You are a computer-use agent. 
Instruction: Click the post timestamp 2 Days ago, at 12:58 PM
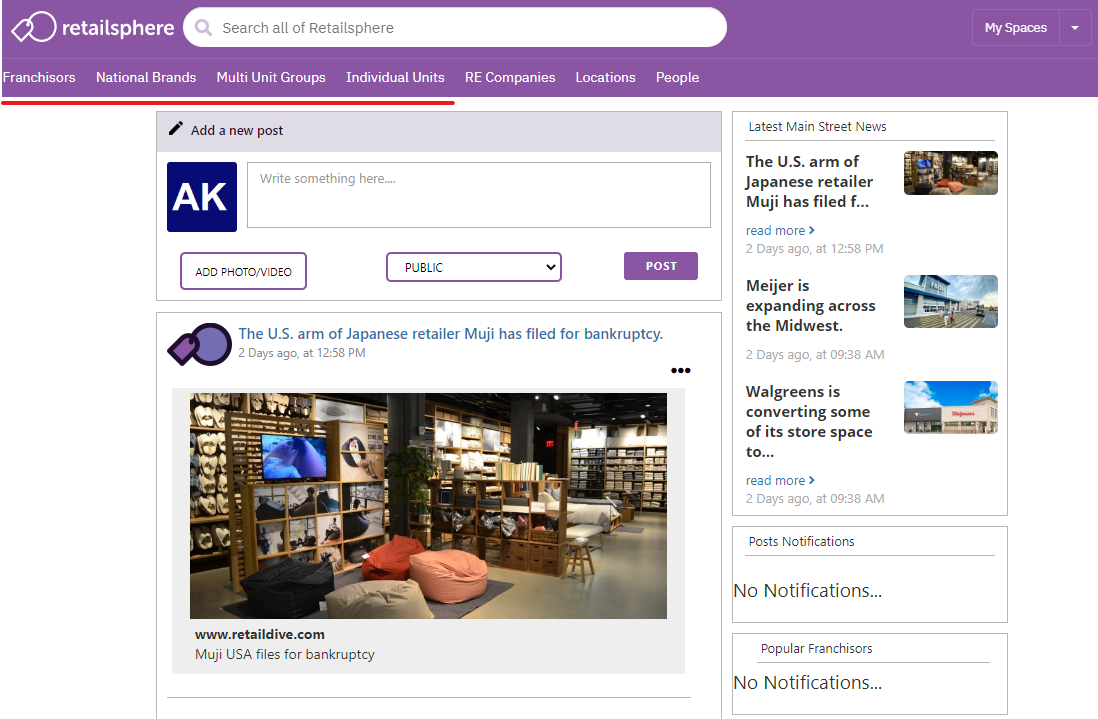coord(302,353)
